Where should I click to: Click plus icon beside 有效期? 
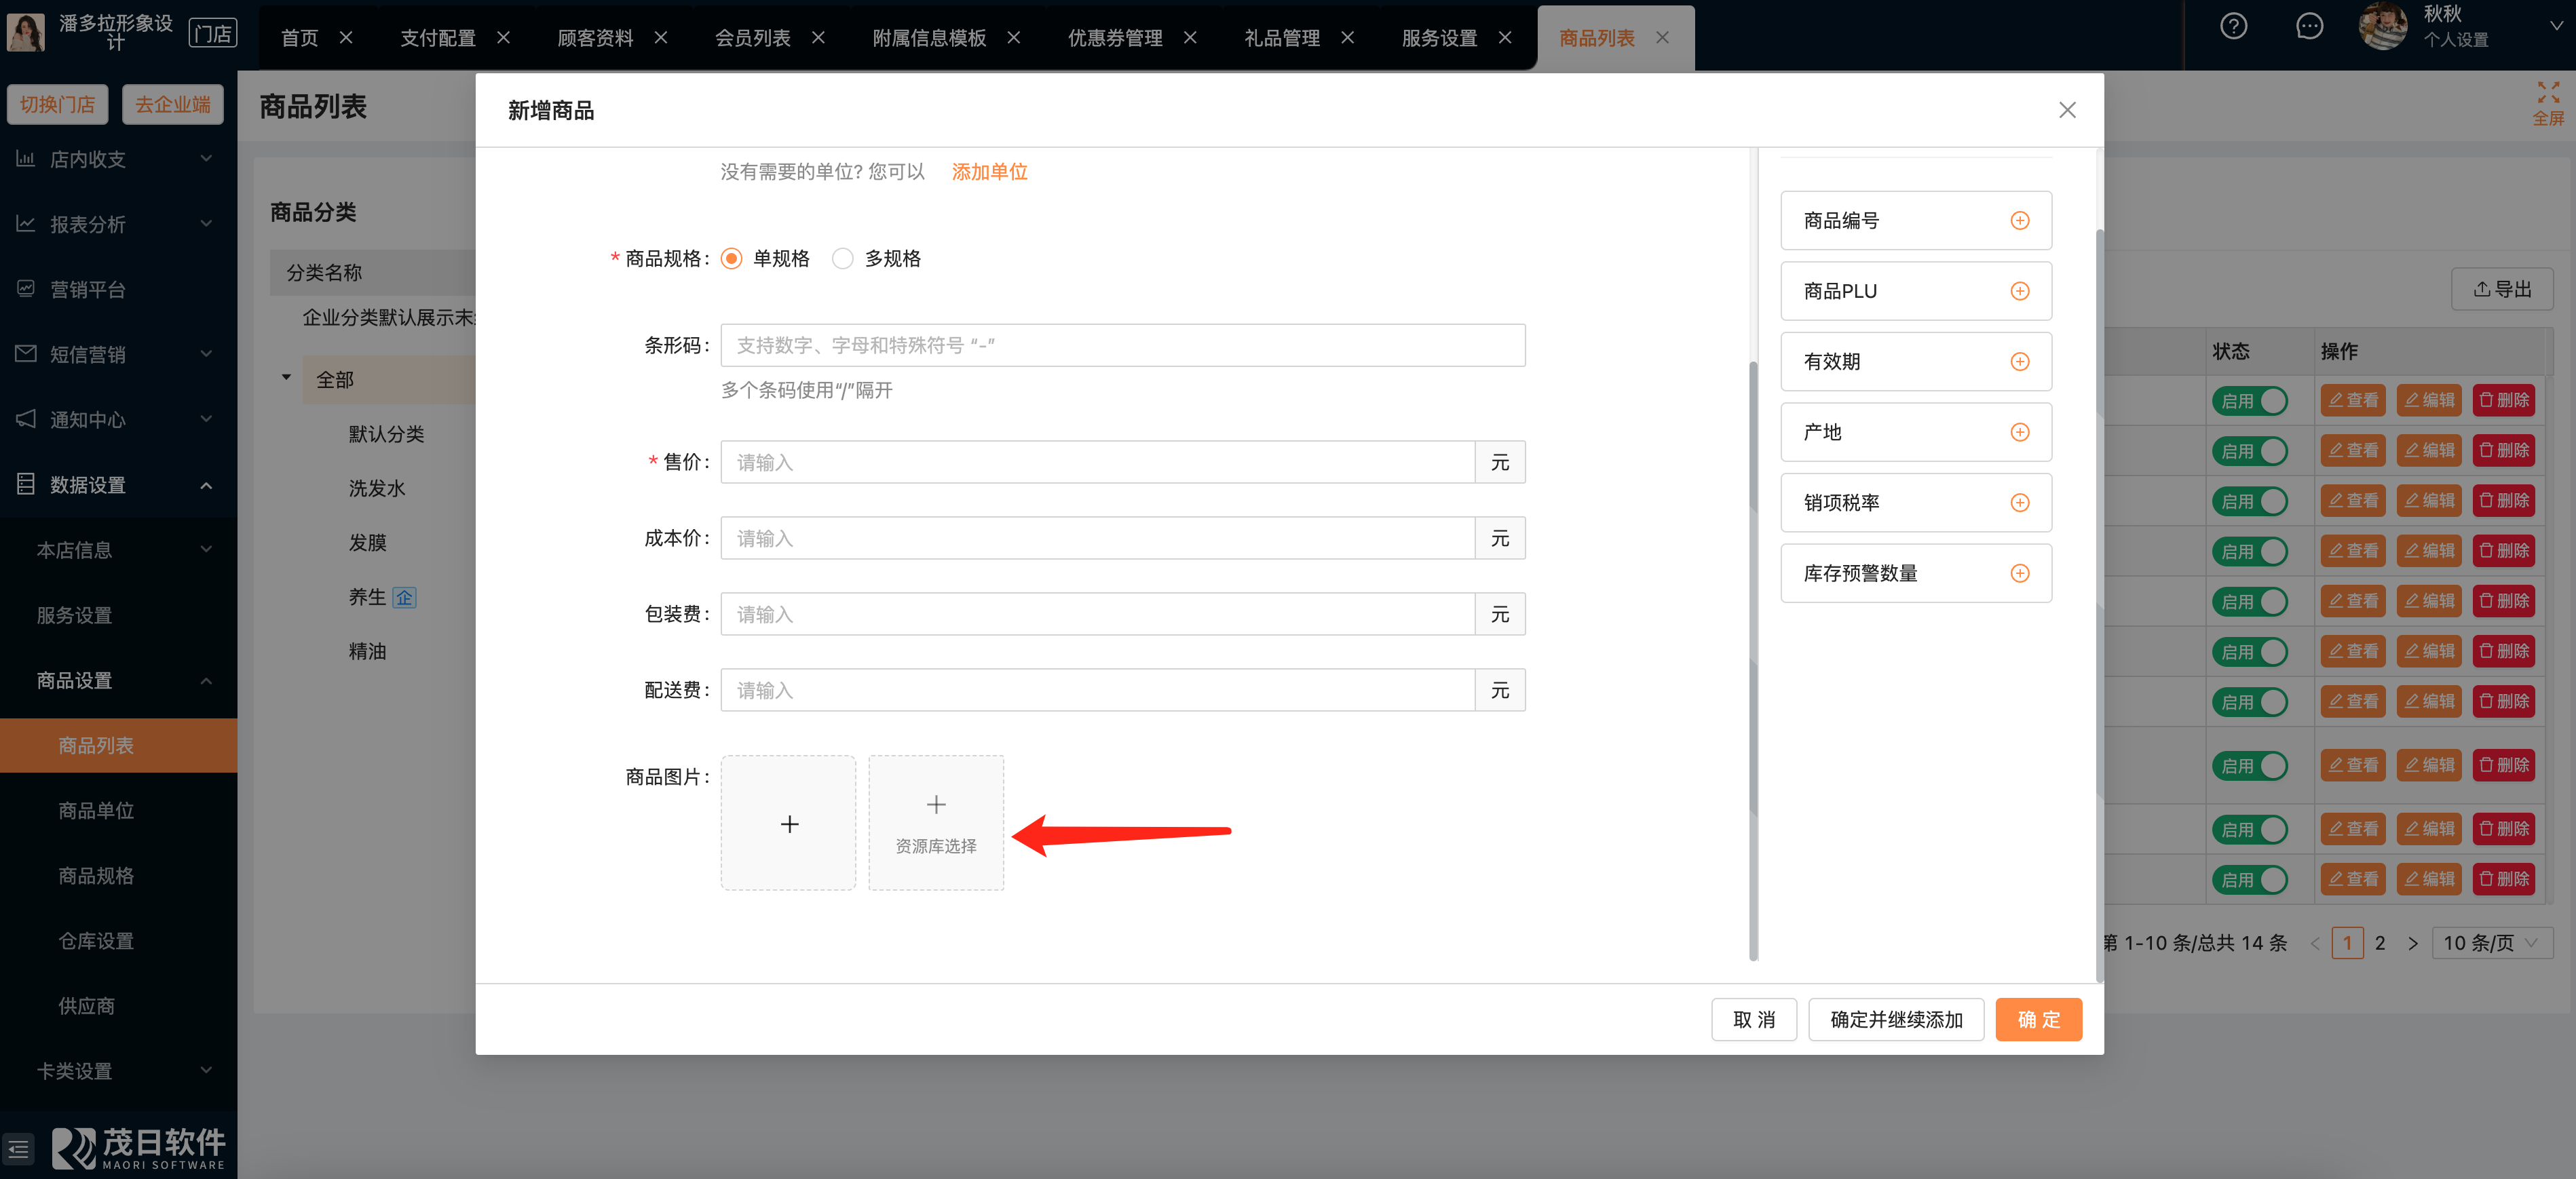click(x=2019, y=362)
